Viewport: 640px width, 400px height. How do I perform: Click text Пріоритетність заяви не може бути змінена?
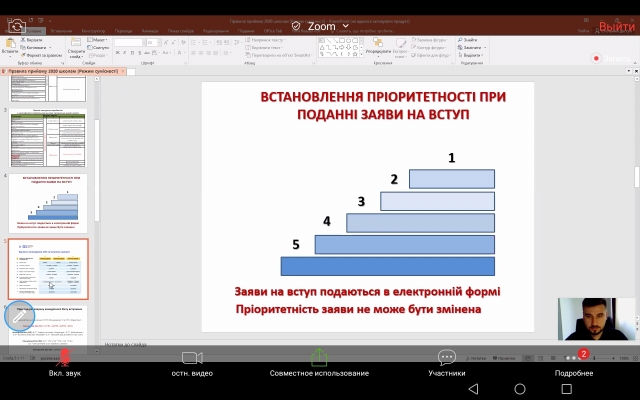click(358, 309)
